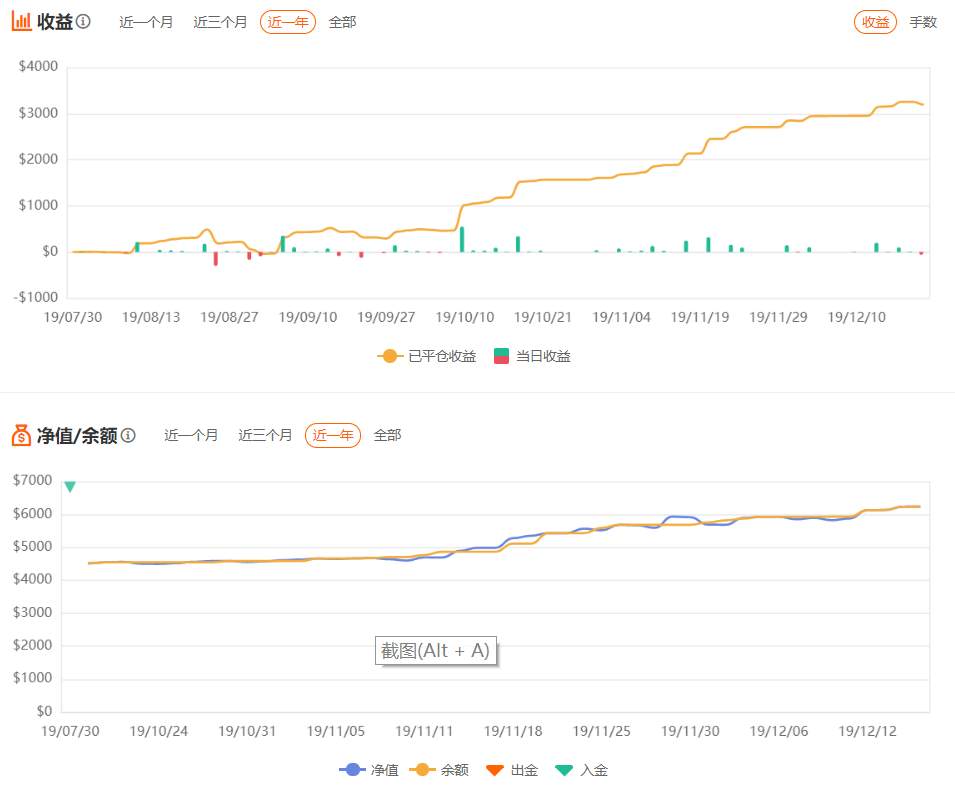
Task: Click the $7000 axis label
Action: [x=32, y=480]
